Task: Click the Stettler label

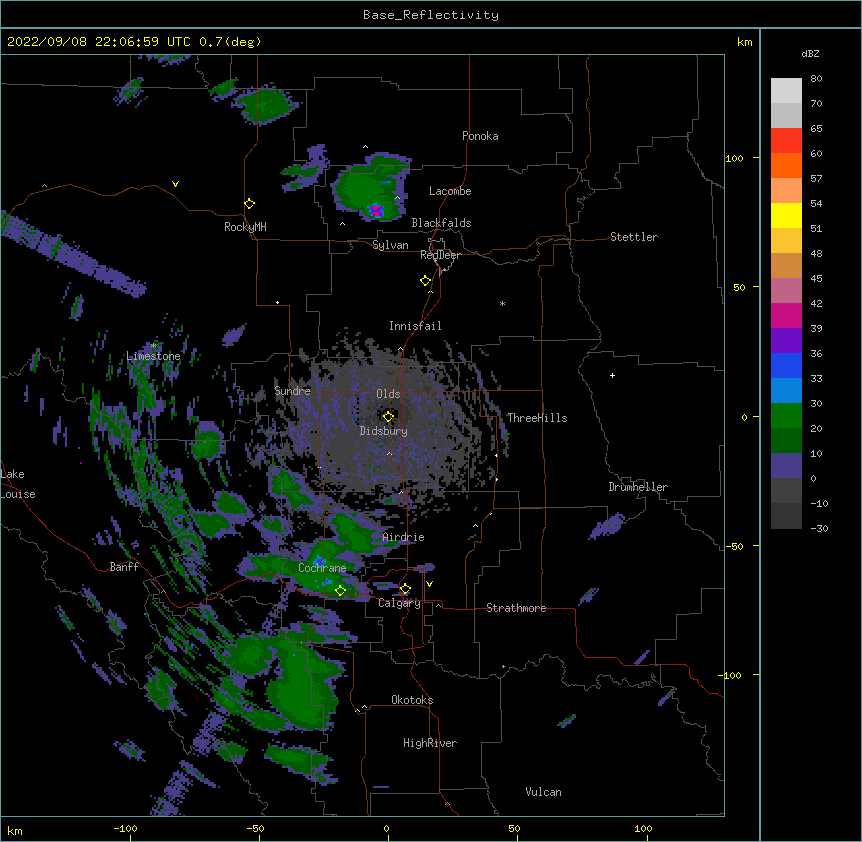Action: pos(634,237)
